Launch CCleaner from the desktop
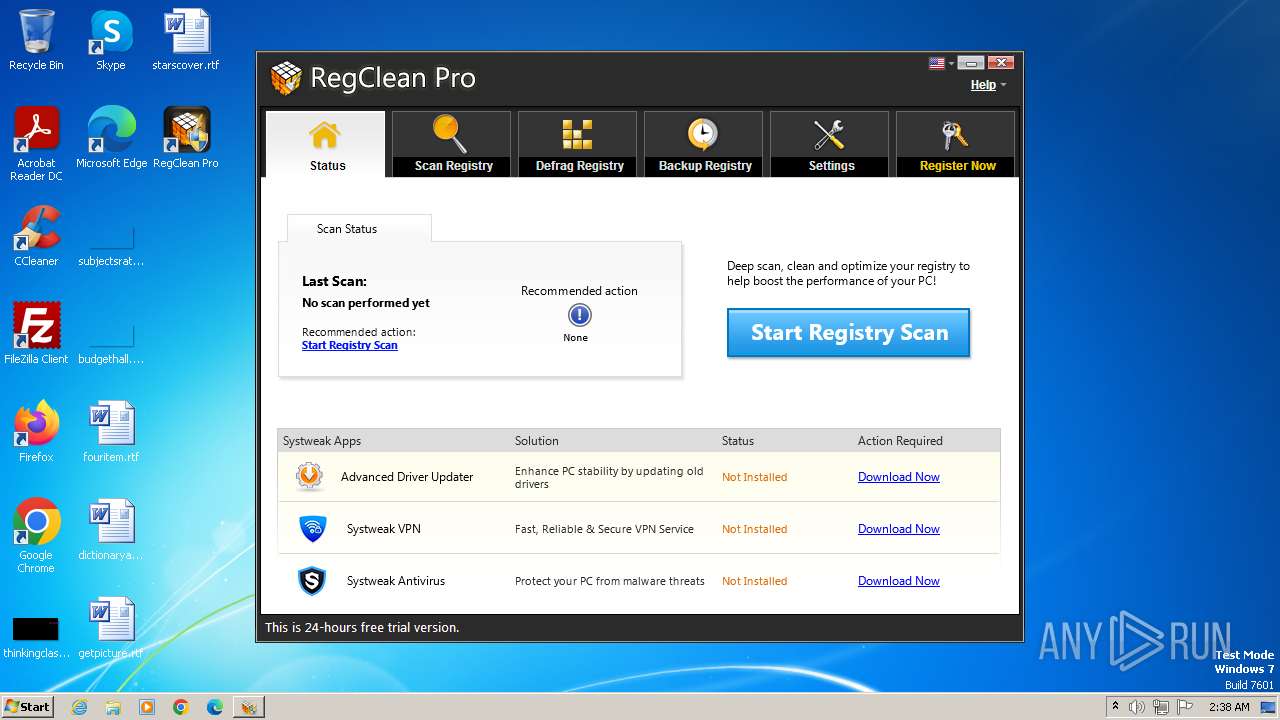 pos(36,236)
